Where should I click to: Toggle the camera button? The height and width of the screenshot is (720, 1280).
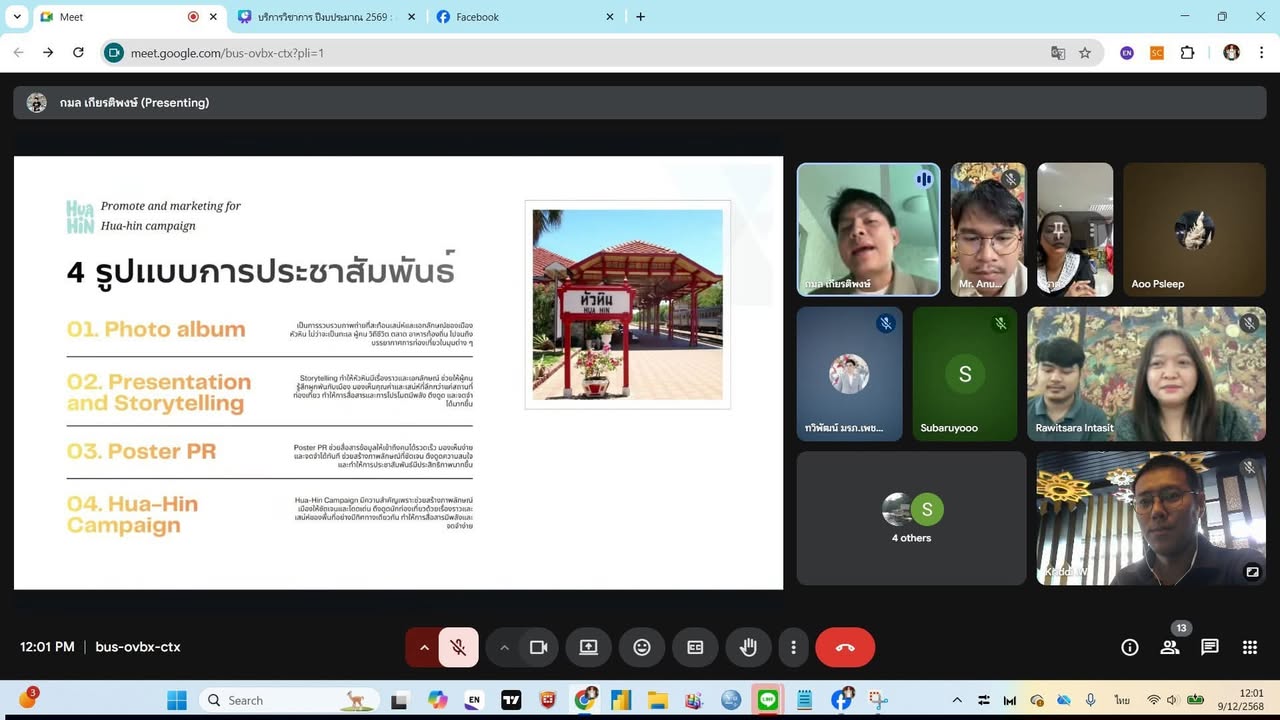tap(539, 648)
